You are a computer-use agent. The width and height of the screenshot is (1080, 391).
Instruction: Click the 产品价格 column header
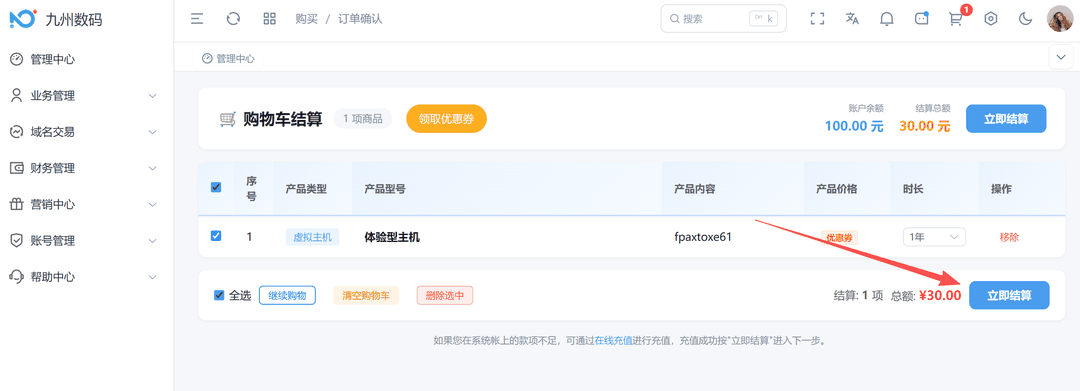pyautogui.click(x=836, y=189)
